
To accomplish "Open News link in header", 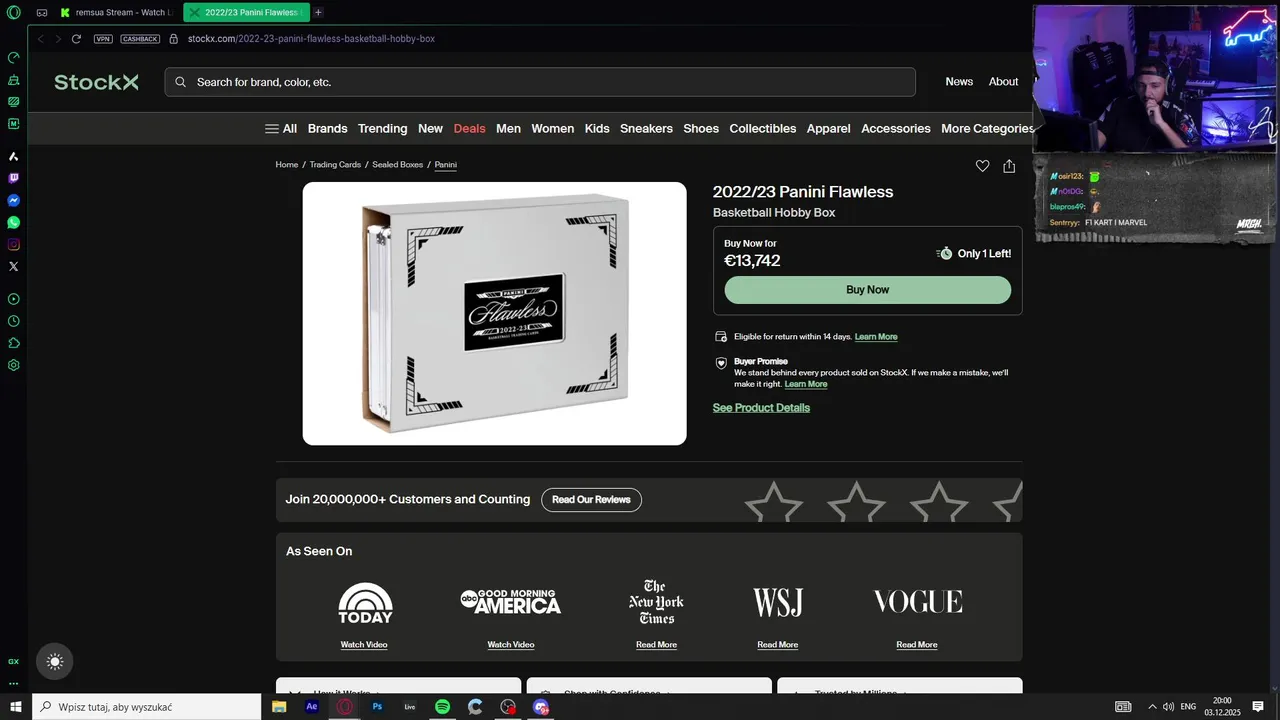I will point(959,82).
